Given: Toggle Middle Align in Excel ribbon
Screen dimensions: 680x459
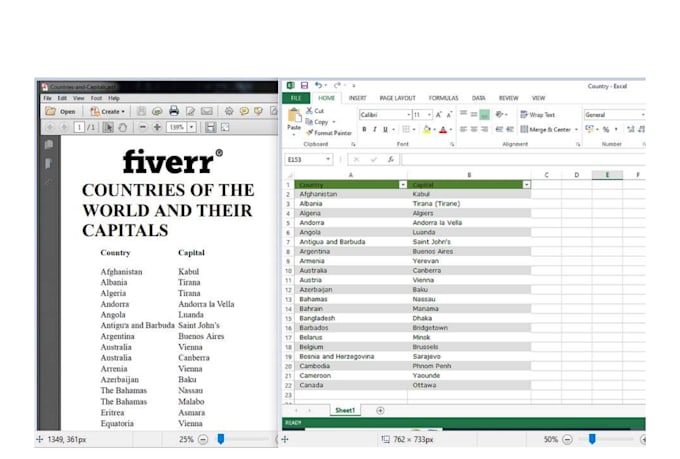Looking at the screenshot, I should 474,114.
